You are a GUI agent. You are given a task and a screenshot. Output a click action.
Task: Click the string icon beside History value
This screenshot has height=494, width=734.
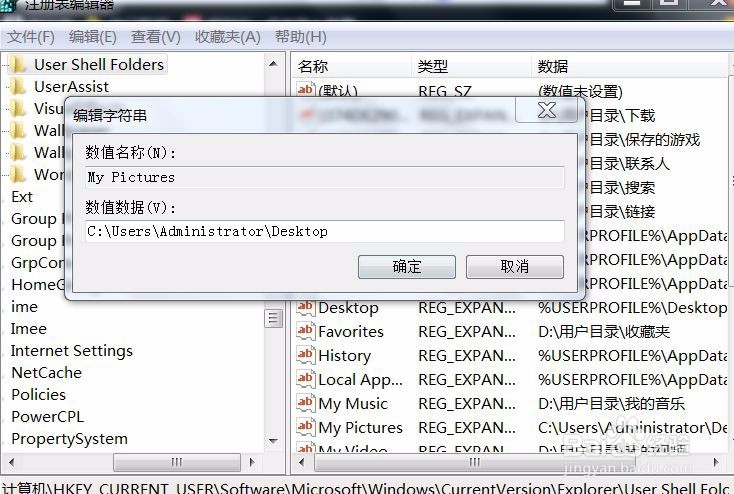[305, 355]
